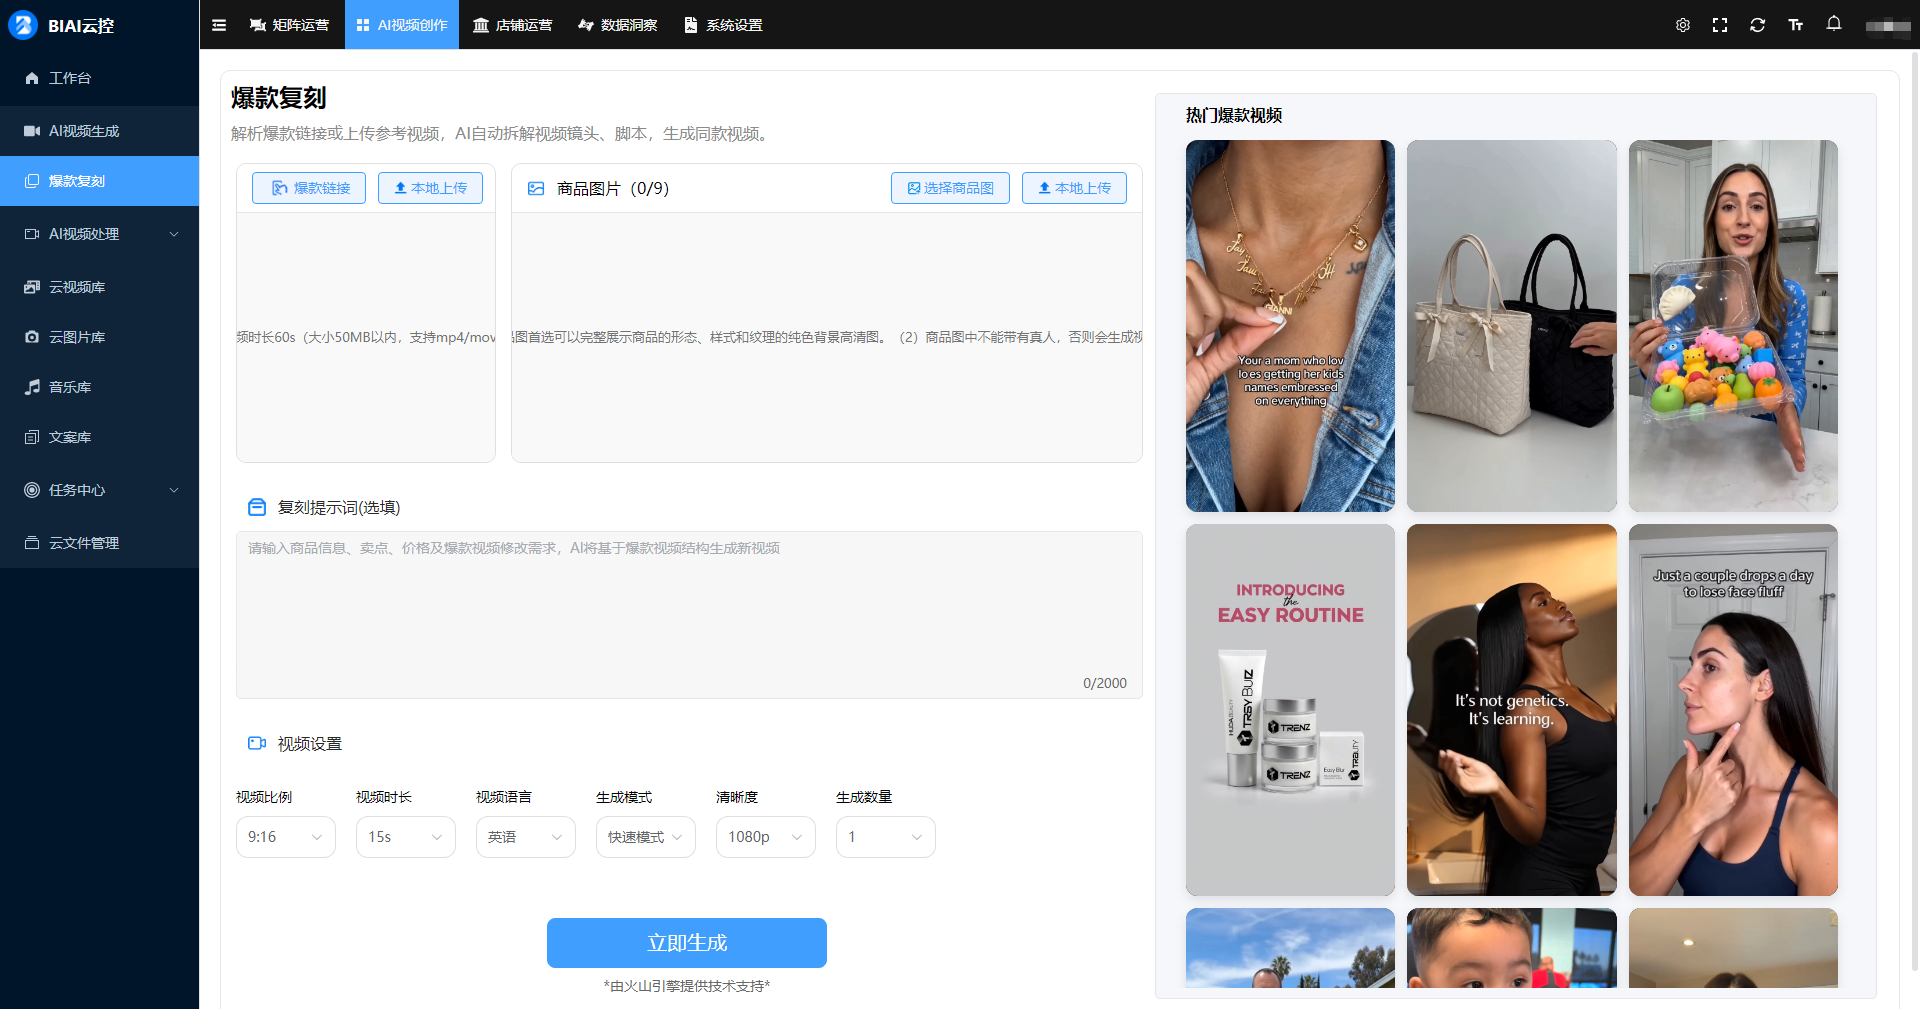1920x1009 pixels.
Task: Open the quilted handbags video thumbnail
Action: [1512, 326]
